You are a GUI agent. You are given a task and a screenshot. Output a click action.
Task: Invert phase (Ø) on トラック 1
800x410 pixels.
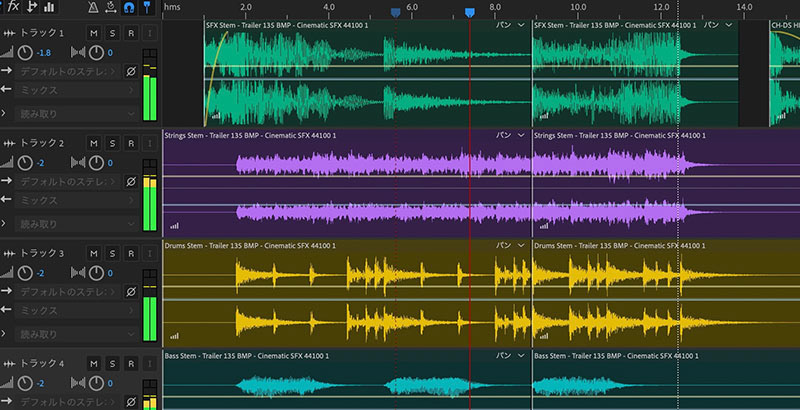pos(131,71)
